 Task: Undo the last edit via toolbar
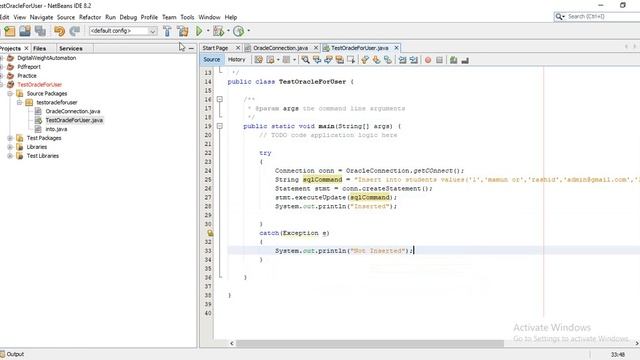60,31
